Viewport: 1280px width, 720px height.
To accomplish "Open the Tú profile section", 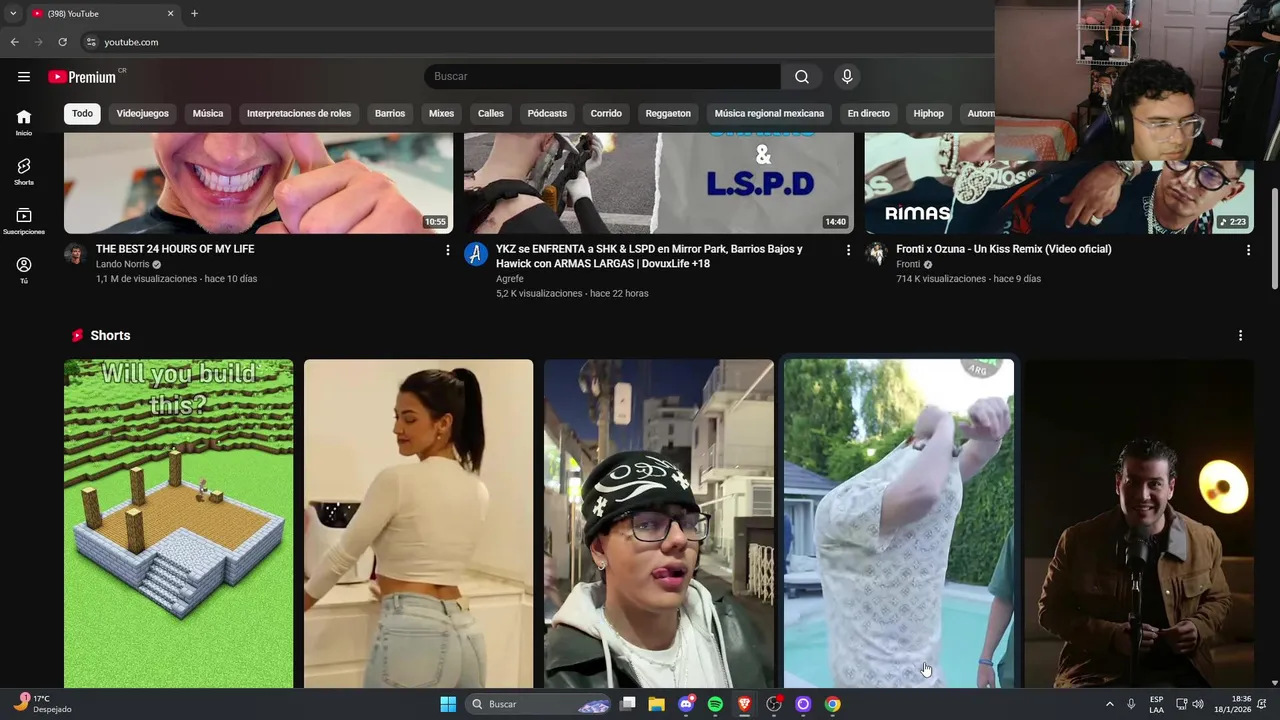I will (x=24, y=270).
